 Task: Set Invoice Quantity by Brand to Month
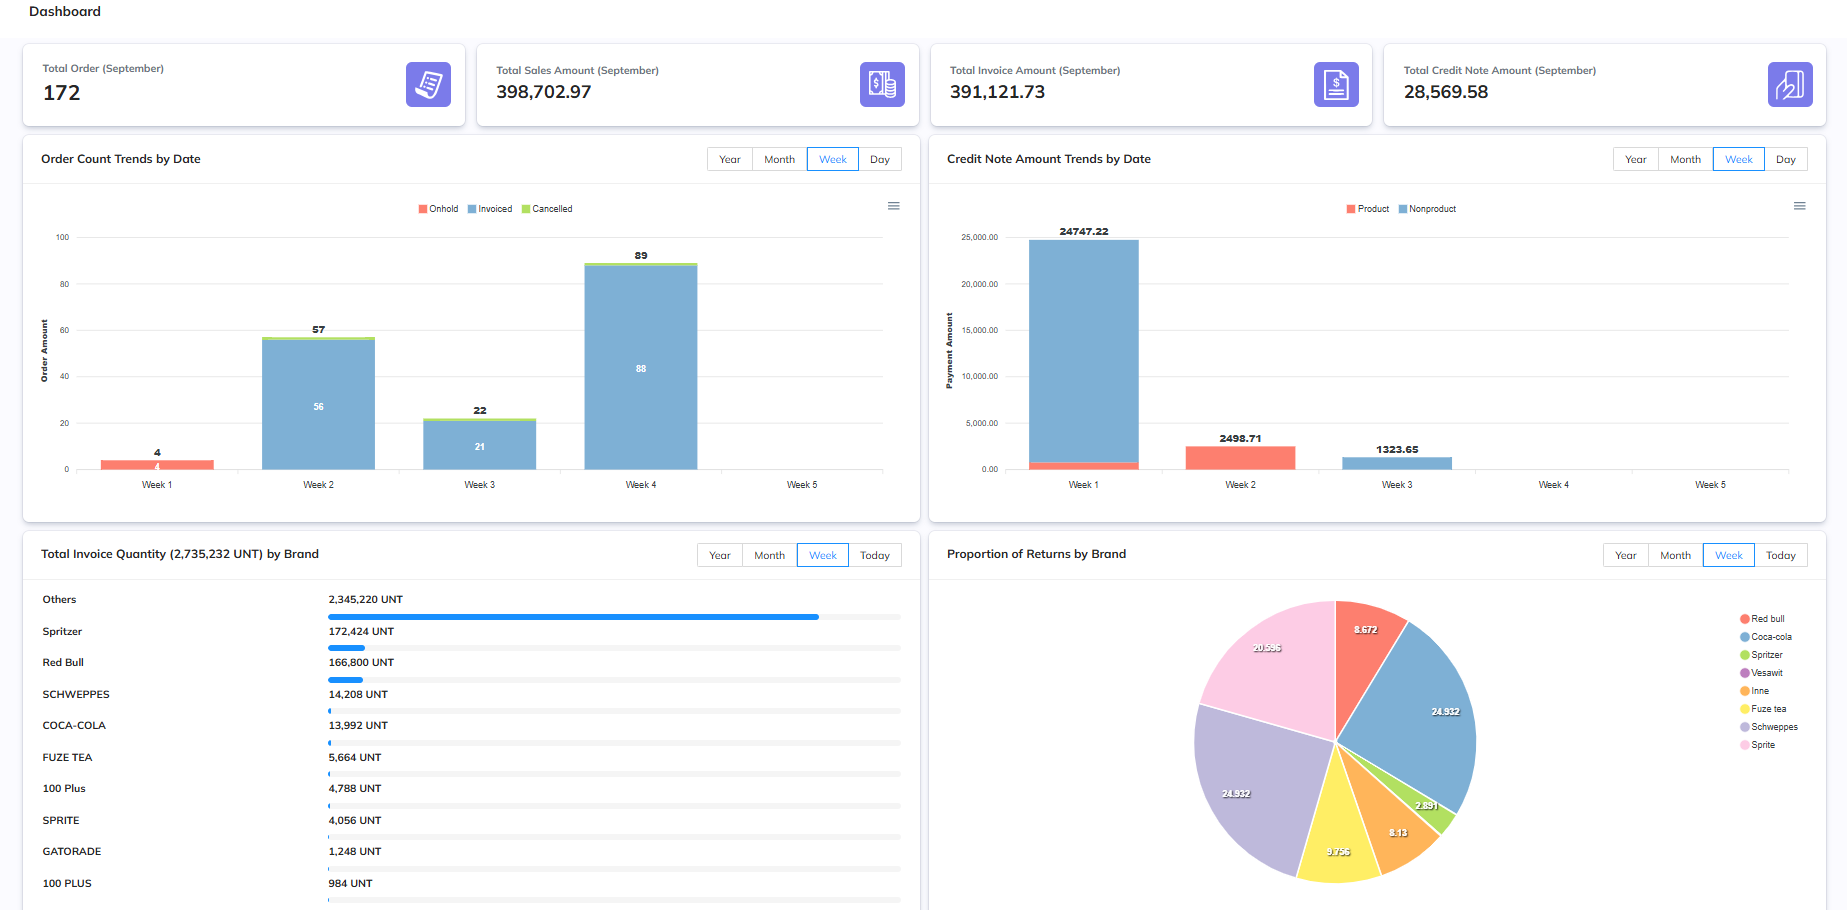coord(770,555)
